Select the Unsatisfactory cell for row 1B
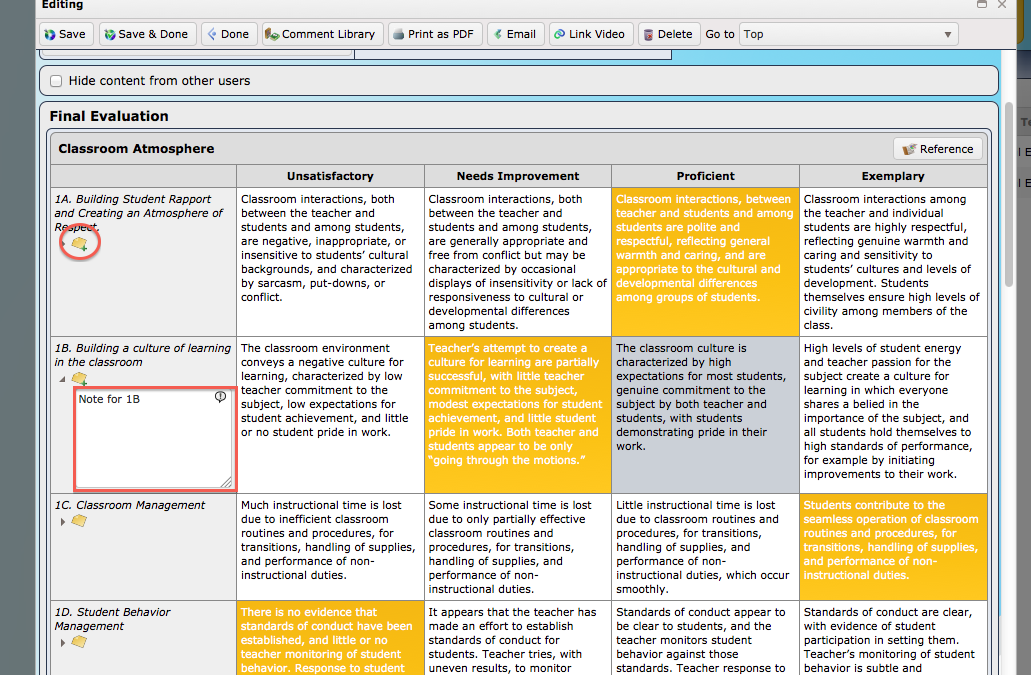1031x675 pixels. tap(330, 415)
